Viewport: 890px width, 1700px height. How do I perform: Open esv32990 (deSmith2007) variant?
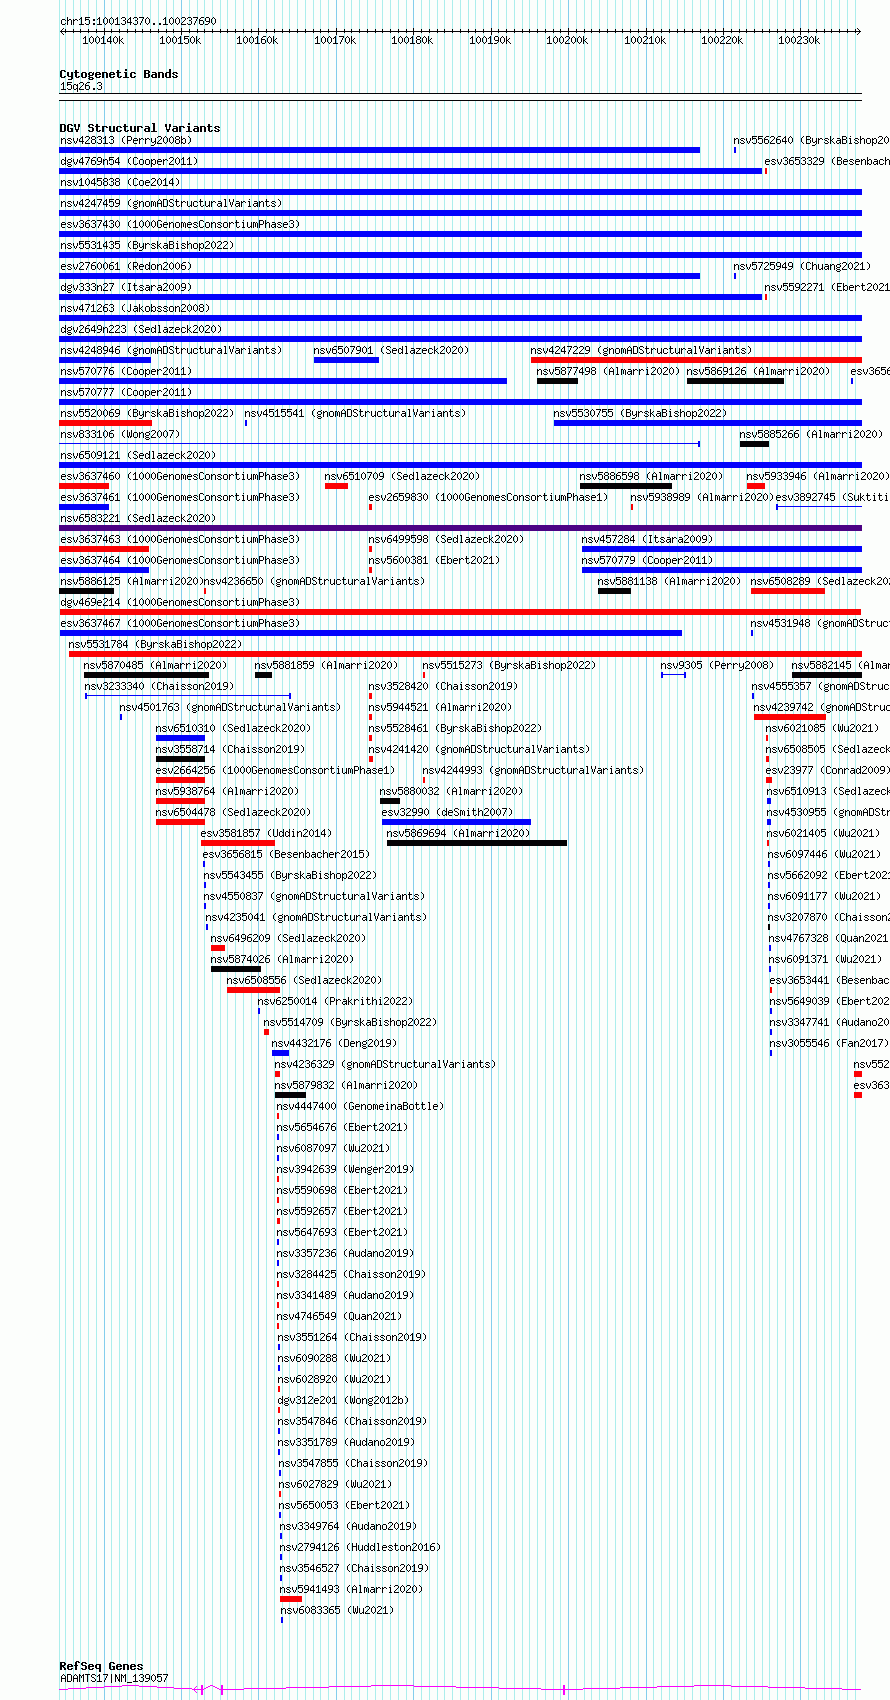pos(447,813)
